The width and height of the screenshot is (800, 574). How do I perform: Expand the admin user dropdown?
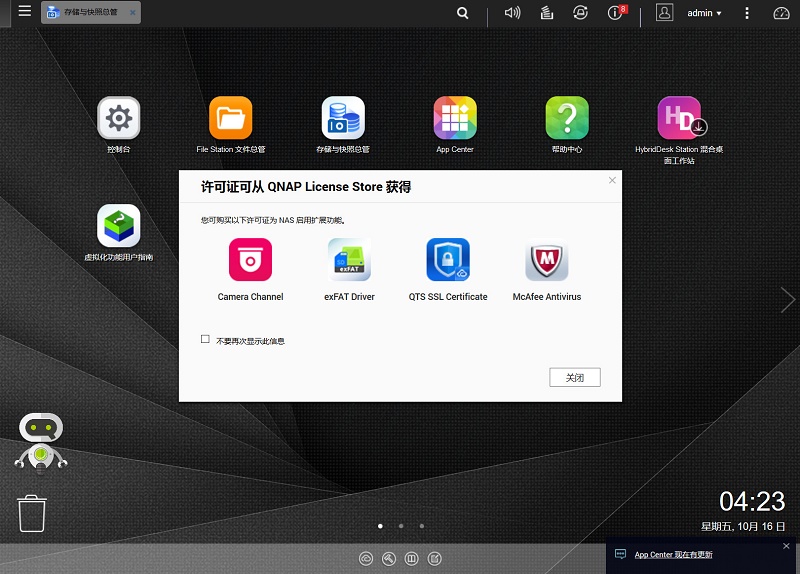(704, 13)
